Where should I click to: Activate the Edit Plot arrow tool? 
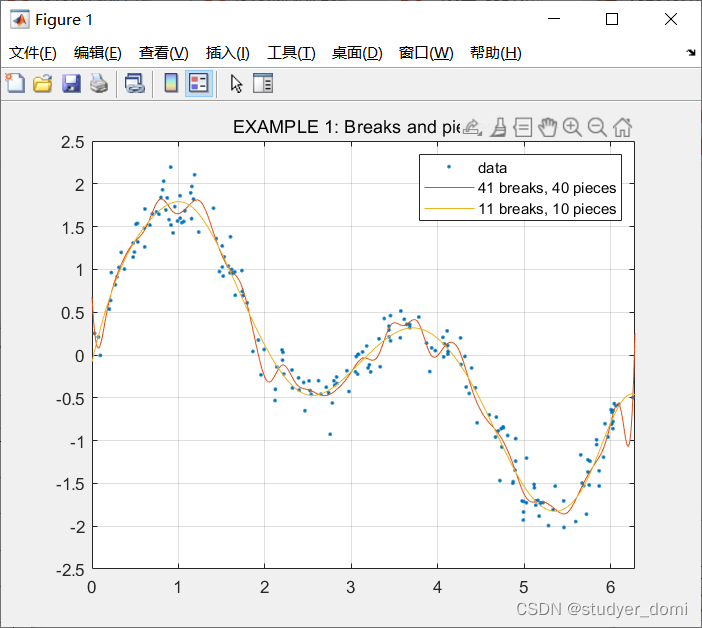coord(236,84)
